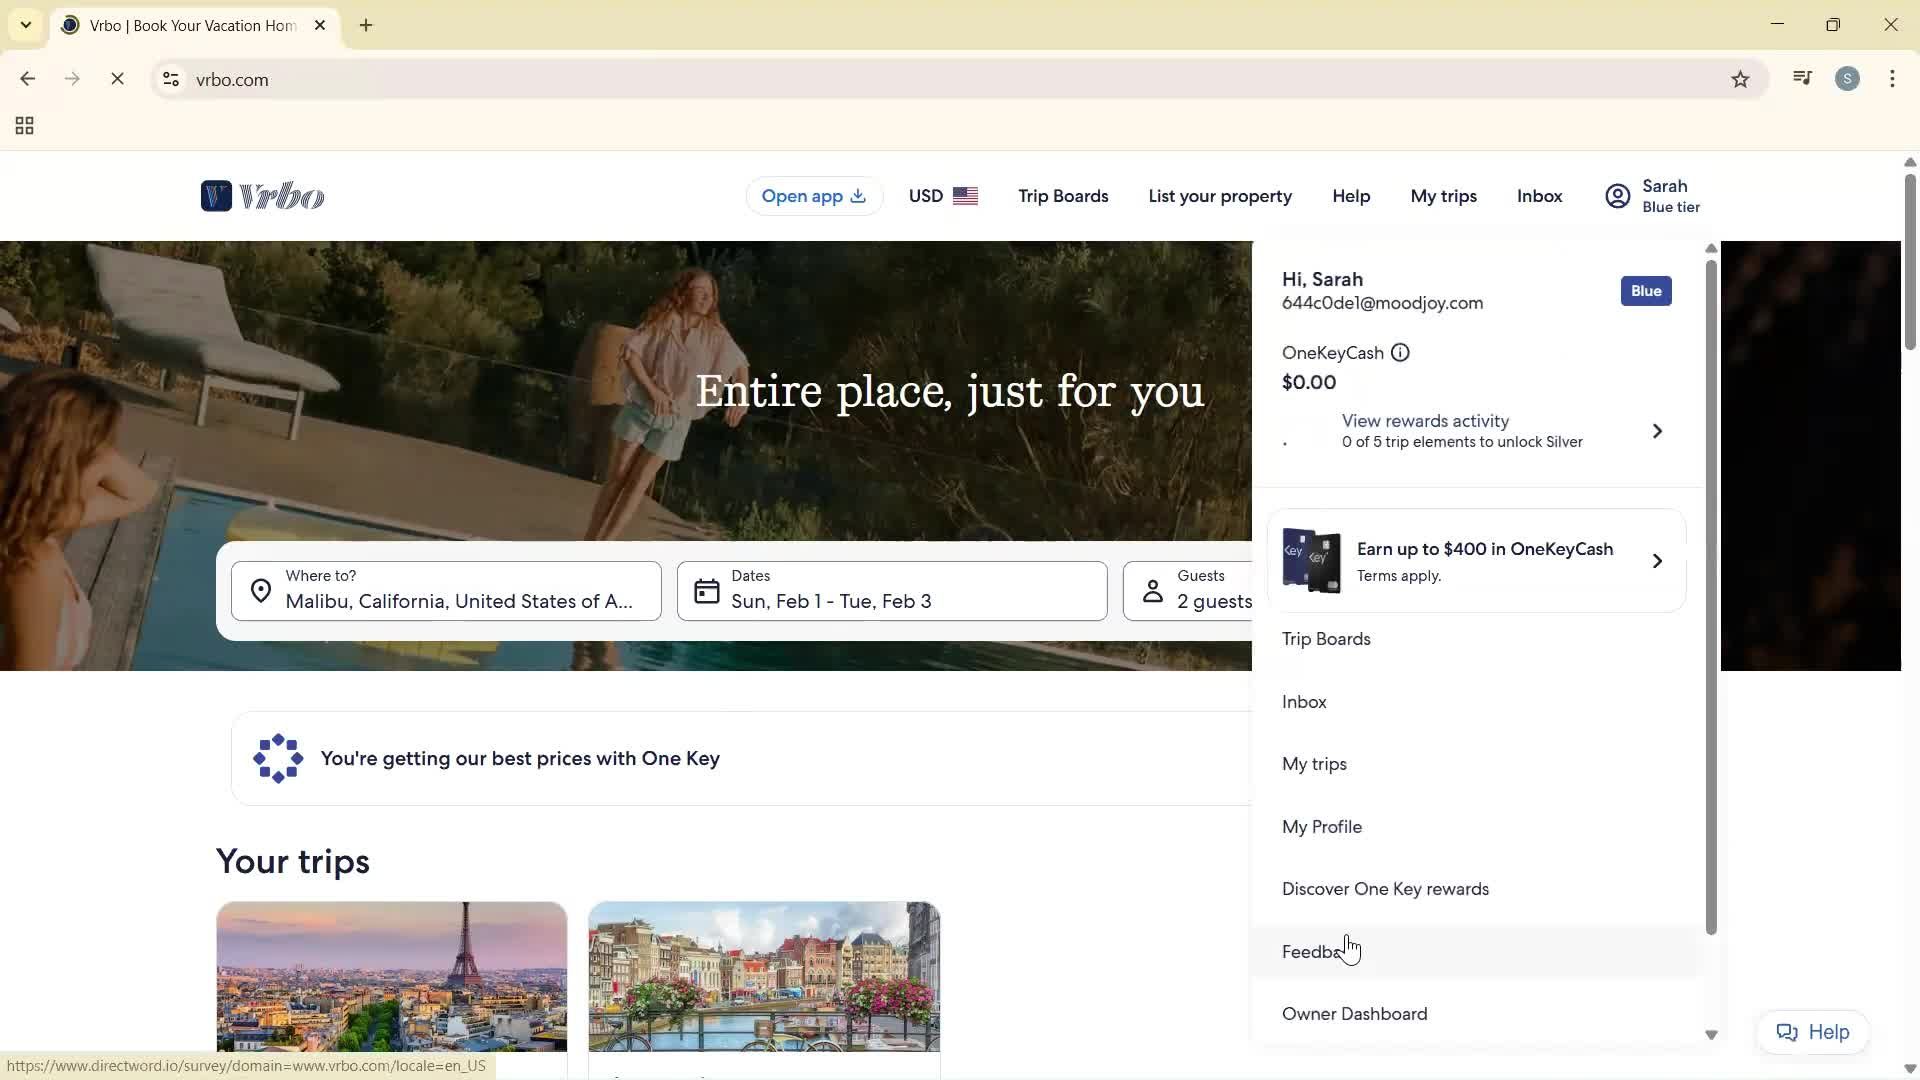Open the List your property link
Viewport: 1920px width, 1080px height.
click(1220, 195)
